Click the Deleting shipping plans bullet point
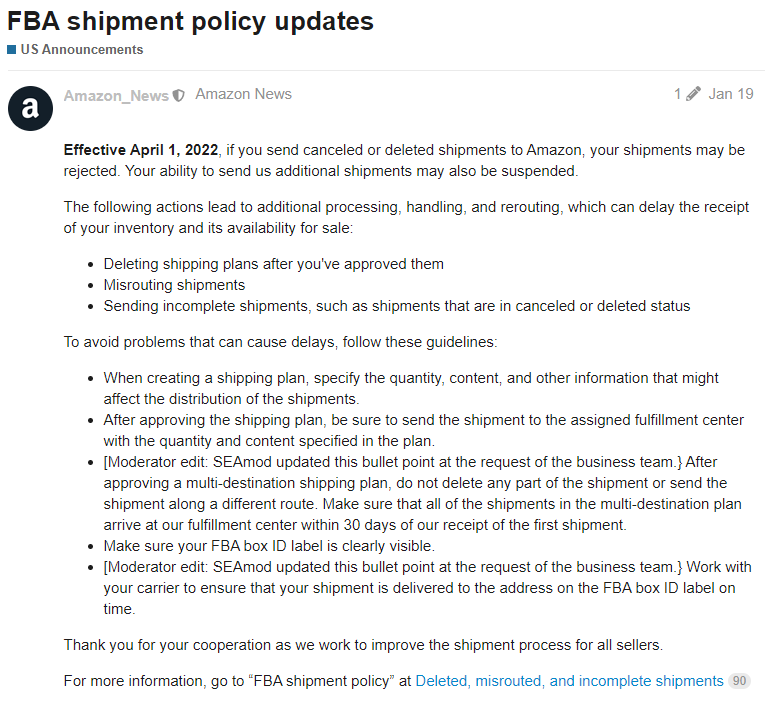 (x=273, y=264)
